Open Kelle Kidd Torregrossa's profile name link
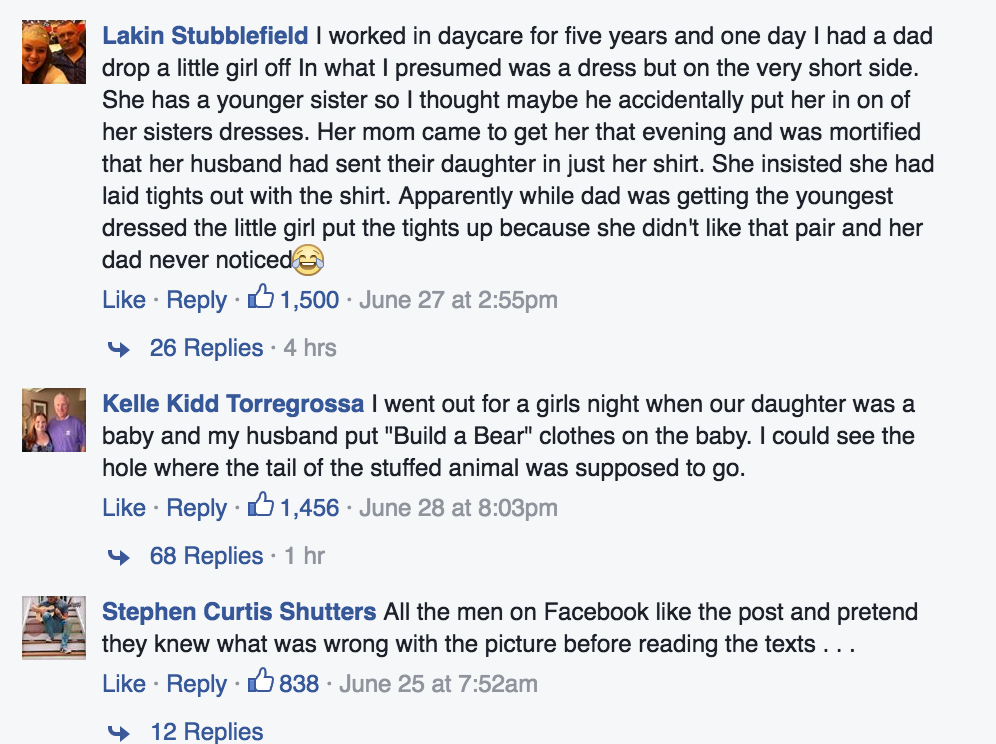Screen dimensions: 996x744 tap(233, 405)
